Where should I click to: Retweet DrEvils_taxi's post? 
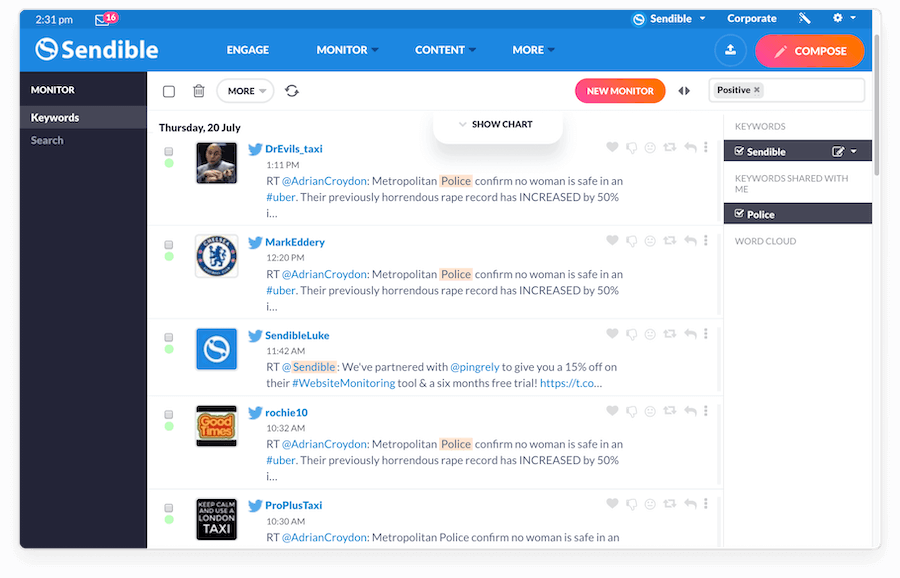pos(669,148)
